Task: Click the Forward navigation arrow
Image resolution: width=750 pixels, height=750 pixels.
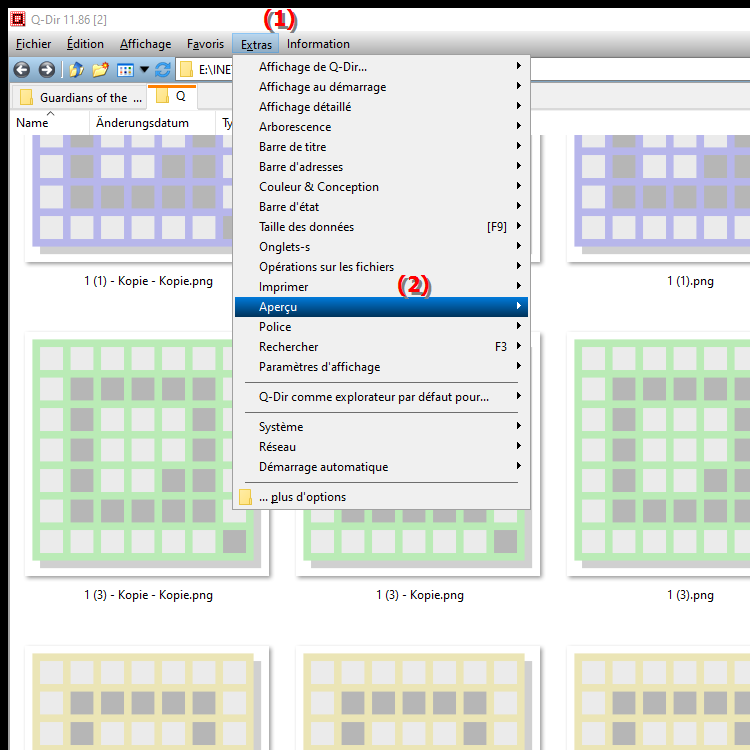Action: (46, 70)
